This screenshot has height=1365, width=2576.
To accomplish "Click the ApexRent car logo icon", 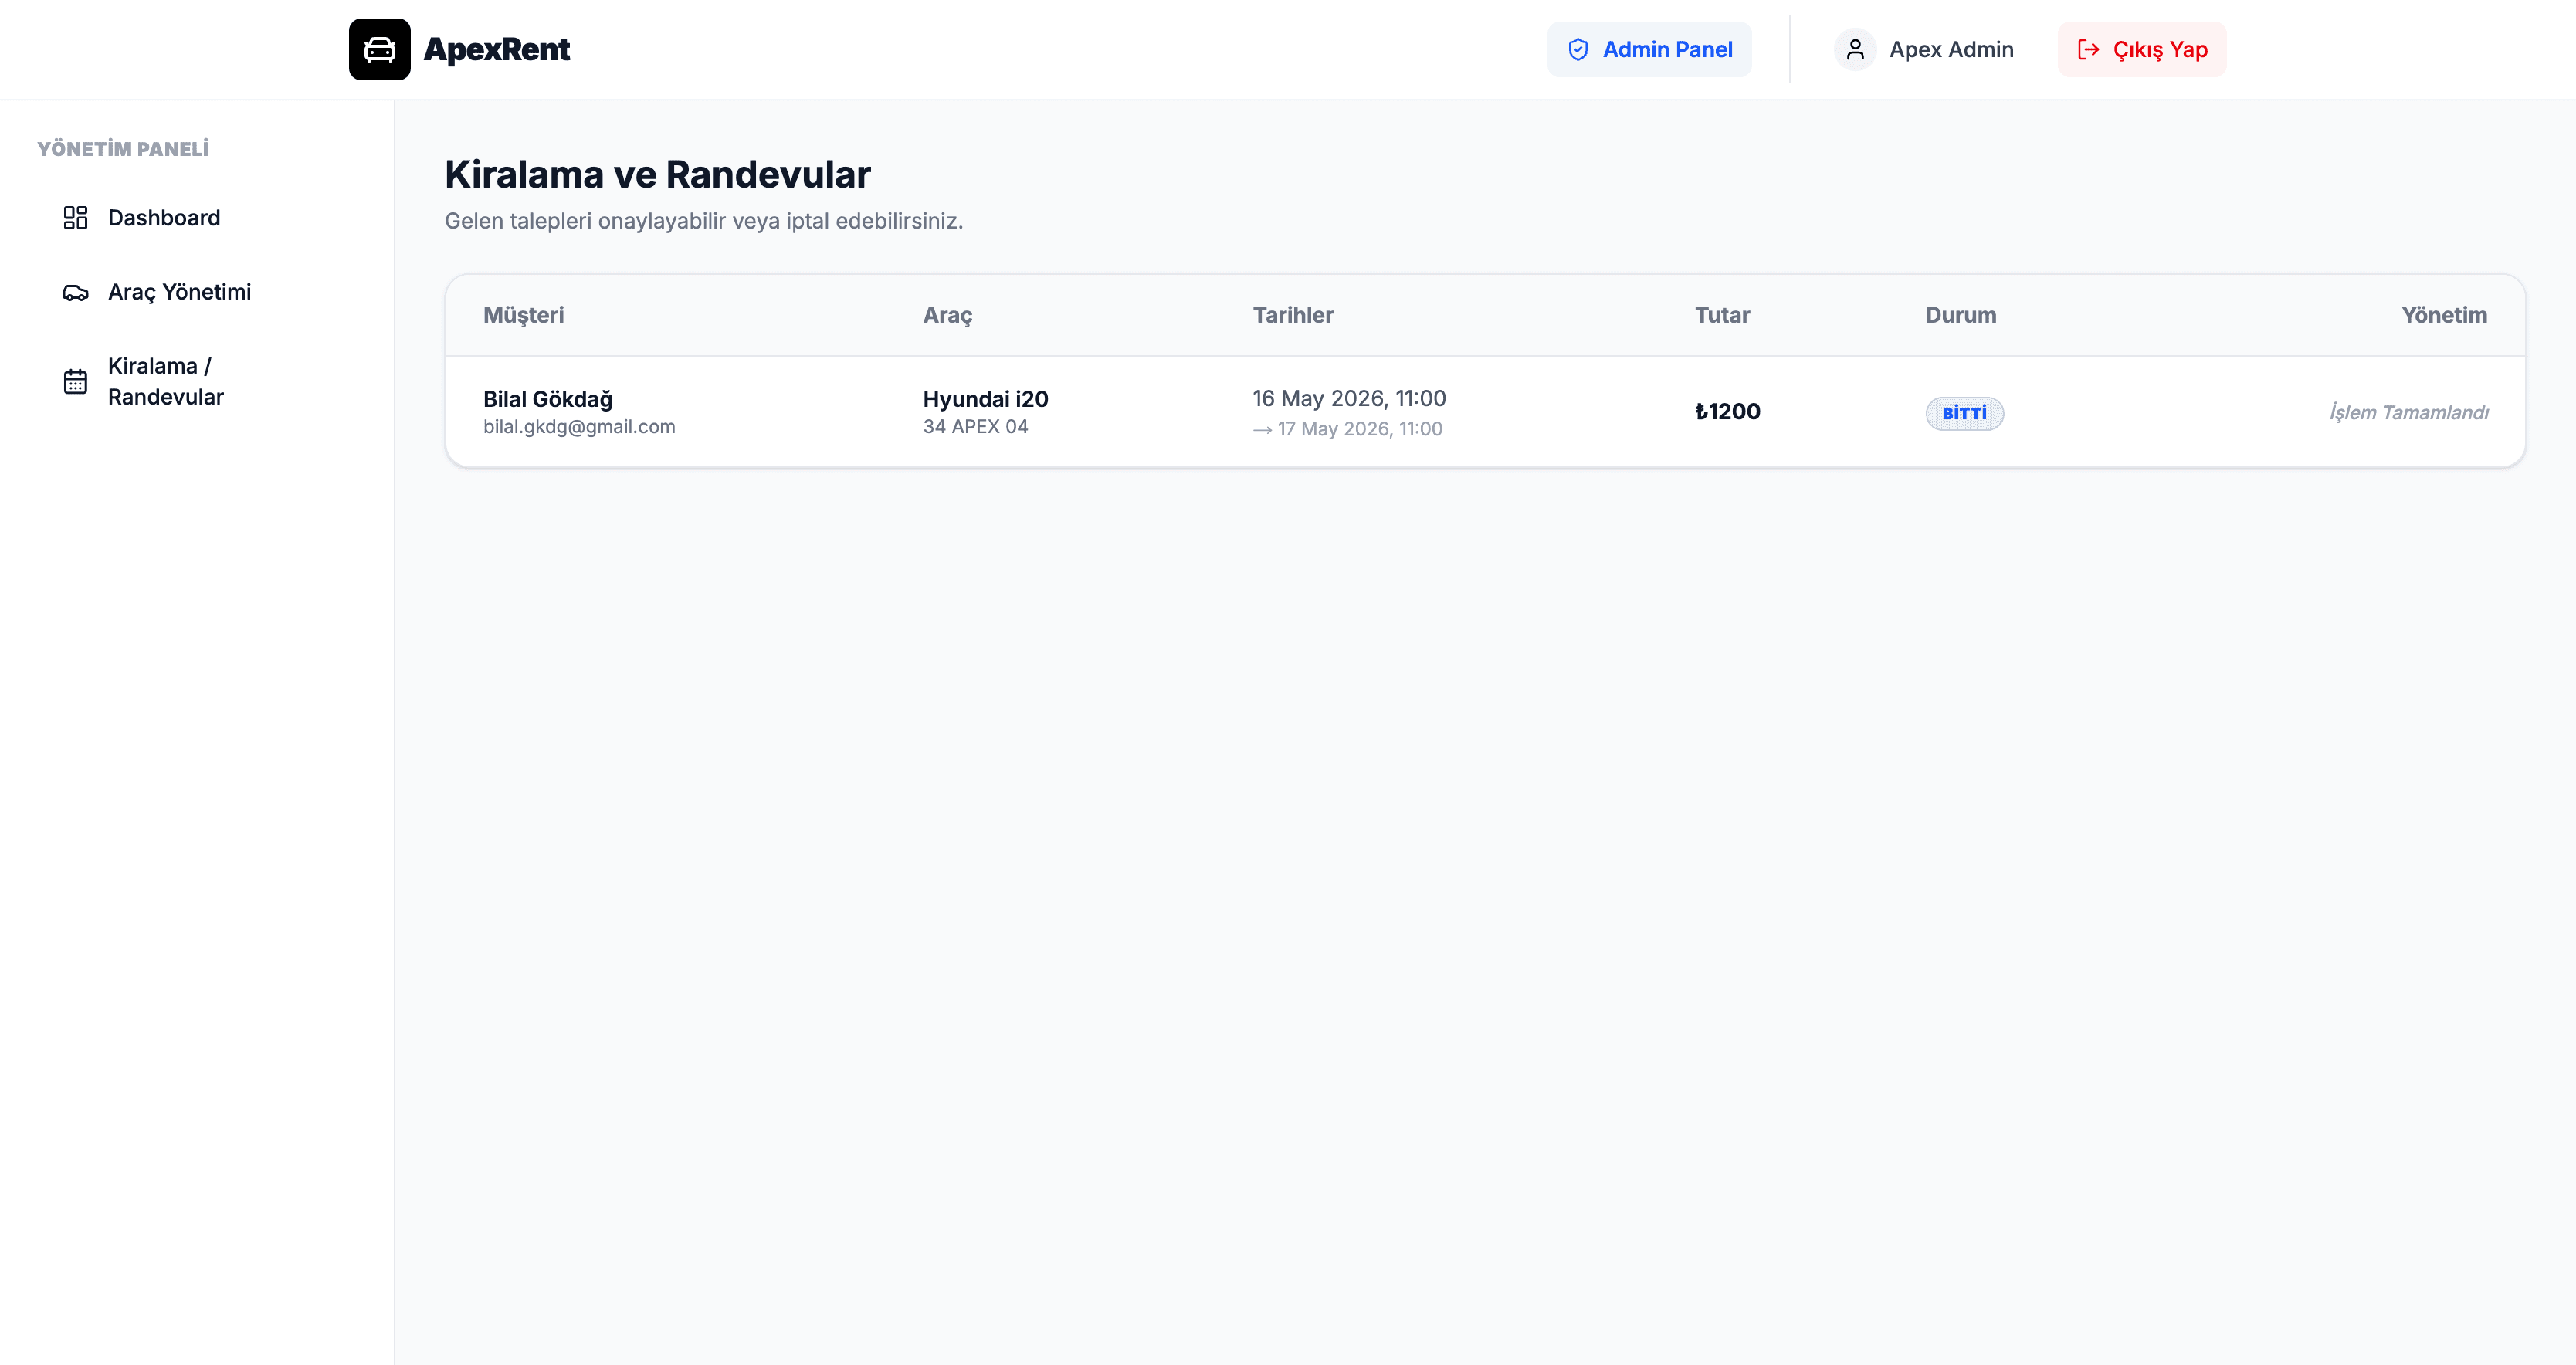I will click(x=379, y=49).
